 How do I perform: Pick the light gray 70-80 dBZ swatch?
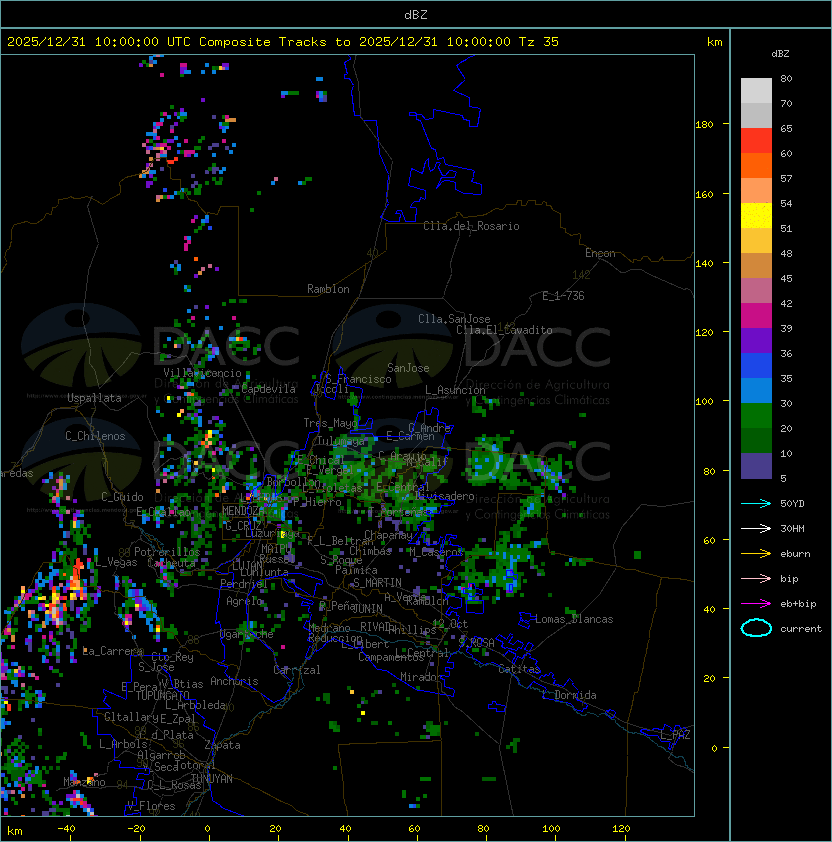[756, 91]
